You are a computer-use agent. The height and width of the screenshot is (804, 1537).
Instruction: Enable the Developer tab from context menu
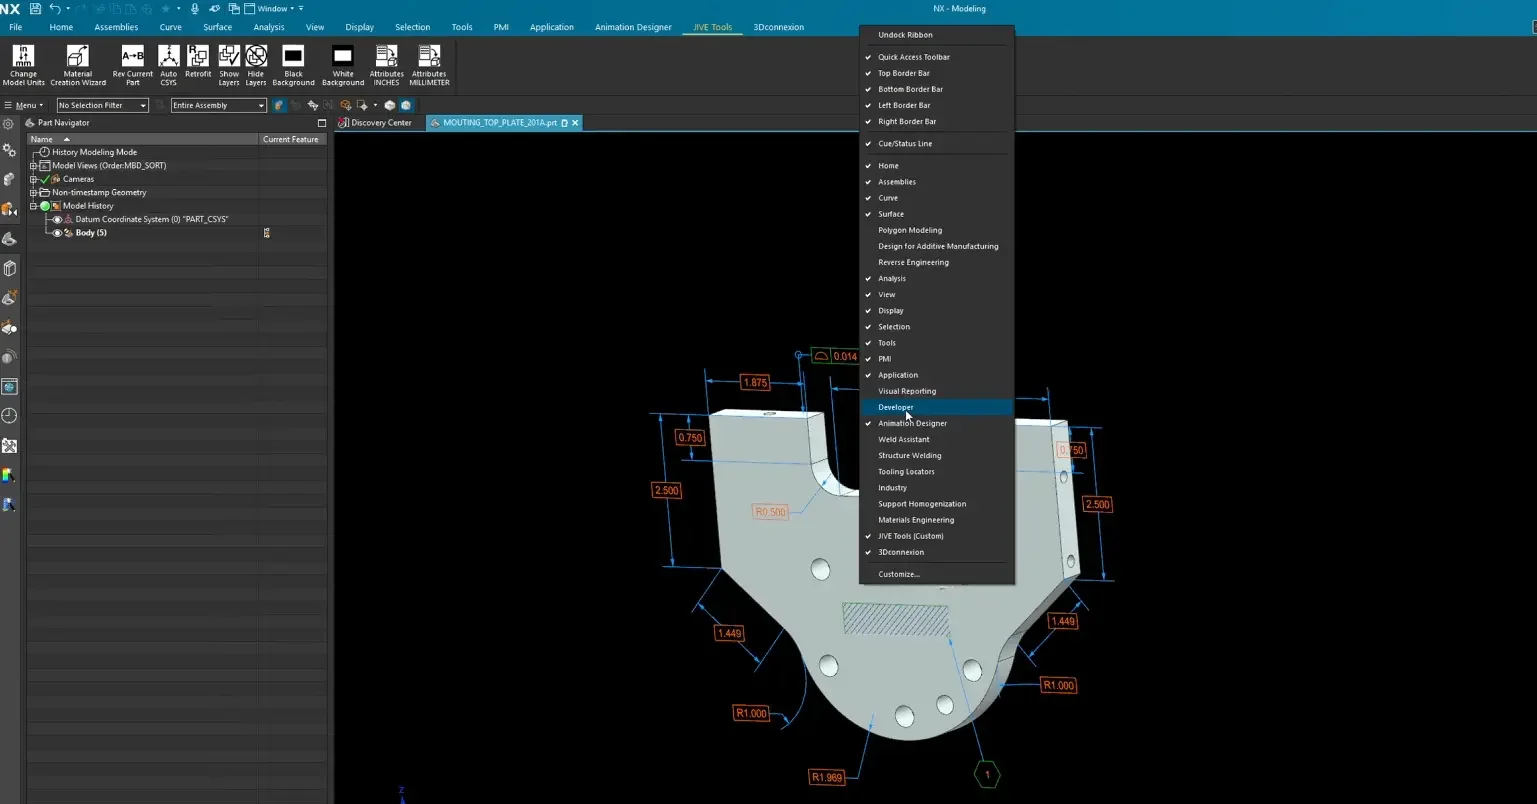(x=896, y=407)
